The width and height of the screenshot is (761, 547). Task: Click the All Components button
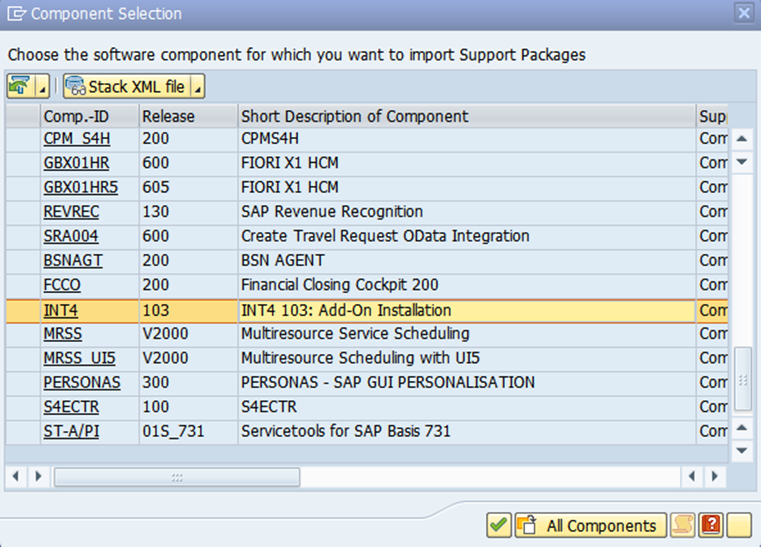click(x=590, y=525)
